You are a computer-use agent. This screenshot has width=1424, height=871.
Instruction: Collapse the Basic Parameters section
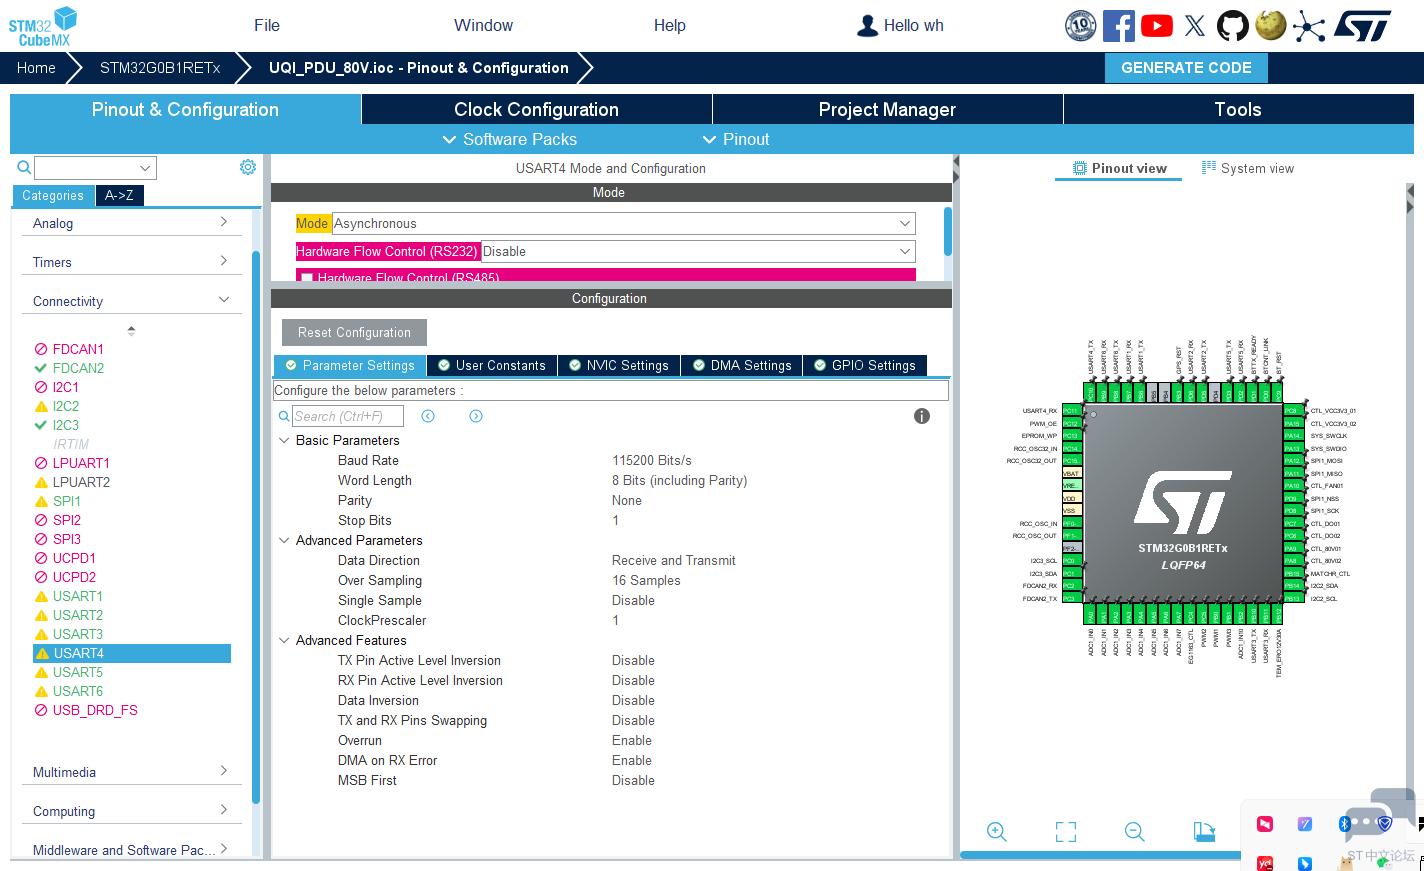tap(284, 440)
